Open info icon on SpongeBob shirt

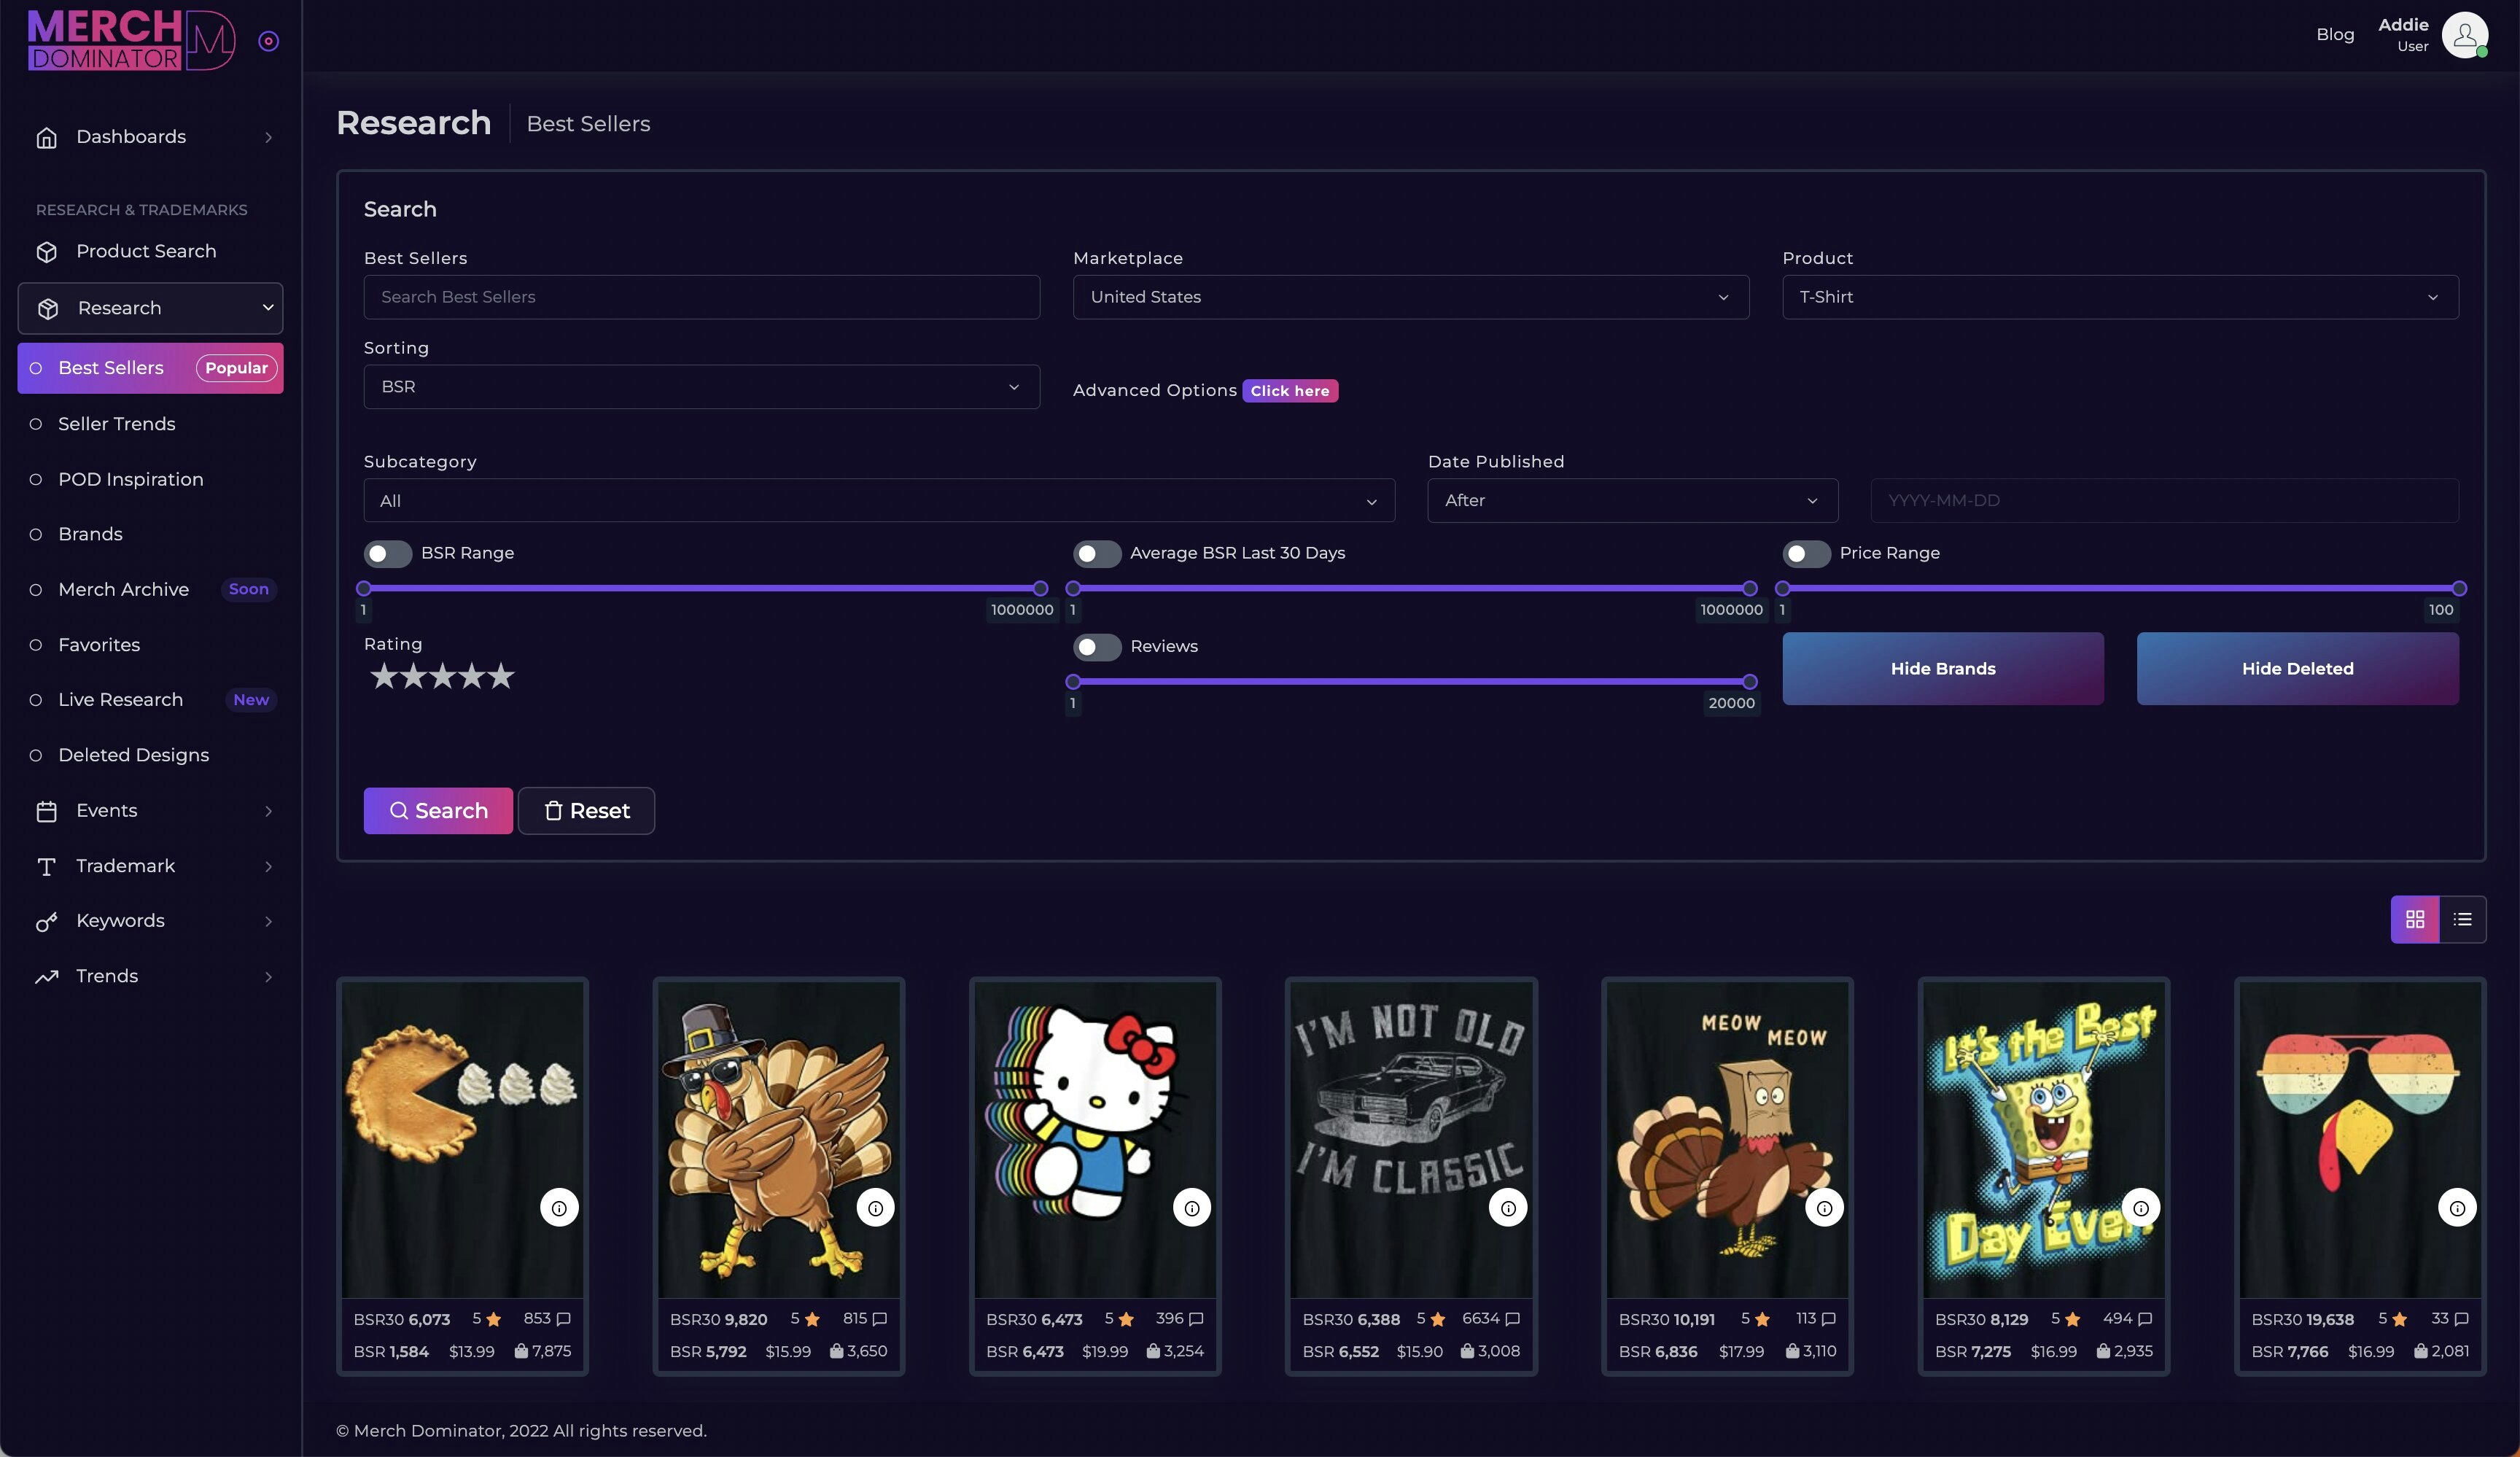coord(2140,1208)
